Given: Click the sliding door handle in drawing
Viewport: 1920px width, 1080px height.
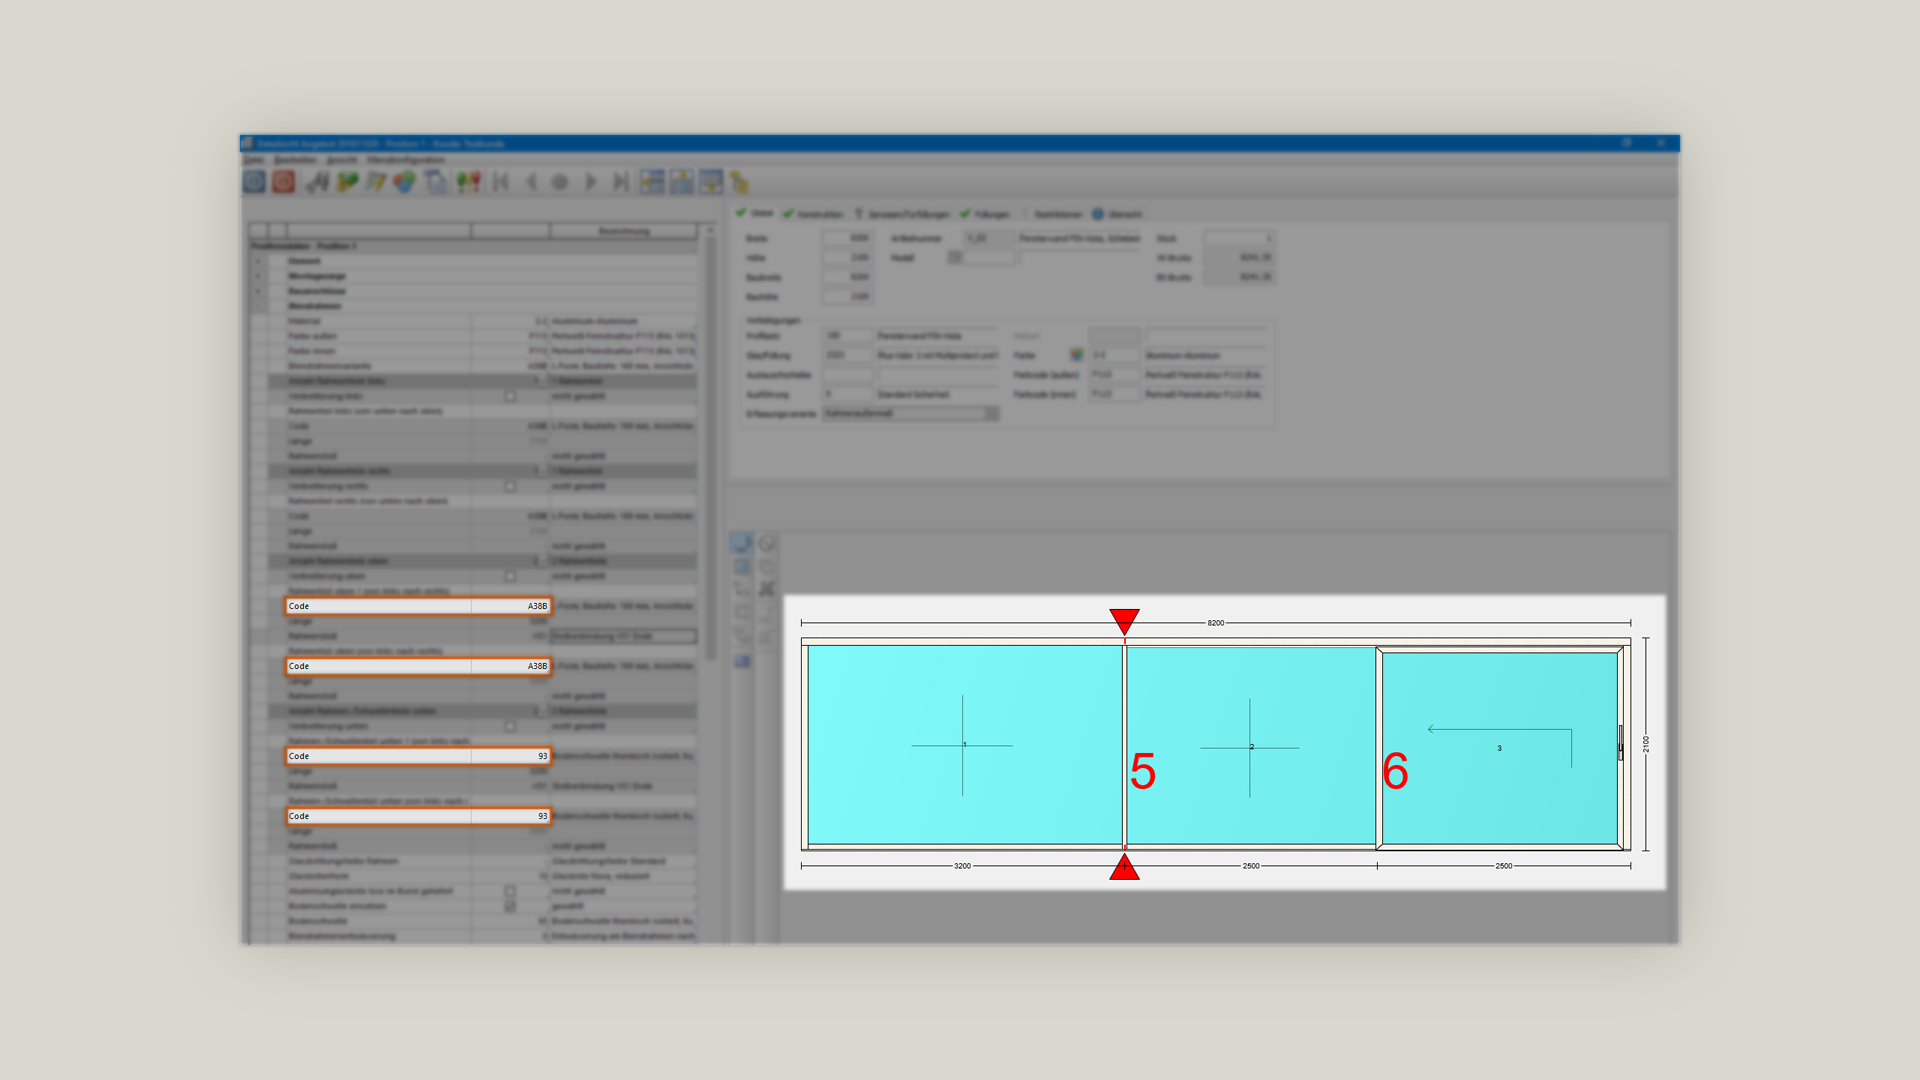Looking at the screenshot, I should tap(1621, 743).
